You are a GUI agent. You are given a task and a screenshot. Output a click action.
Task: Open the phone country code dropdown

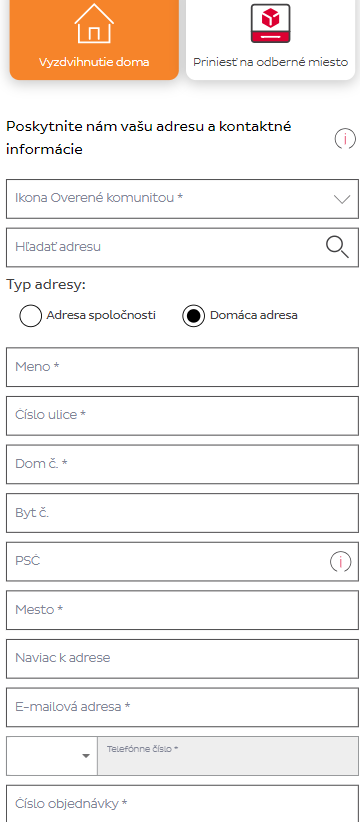(52, 755)
